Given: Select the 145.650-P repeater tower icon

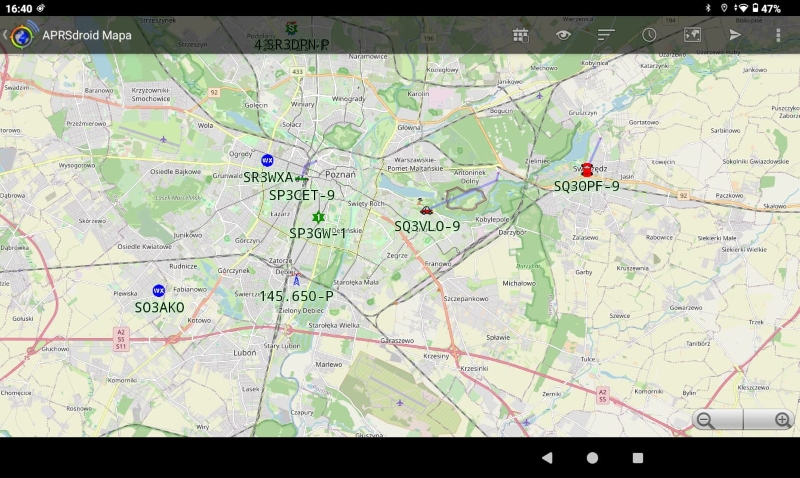Looking at the screenshot, I should (x=296, y=280).
